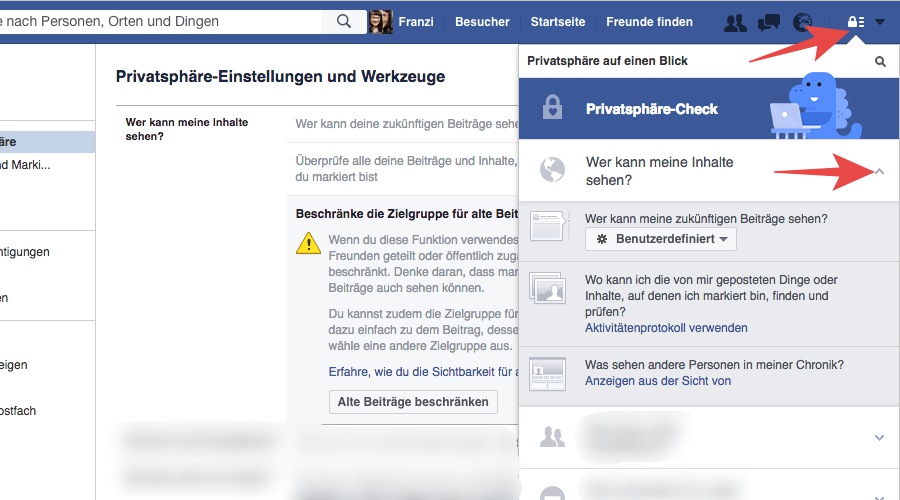Click the 'Privatsphäre auf einen Blick' heading

(607, 61)
